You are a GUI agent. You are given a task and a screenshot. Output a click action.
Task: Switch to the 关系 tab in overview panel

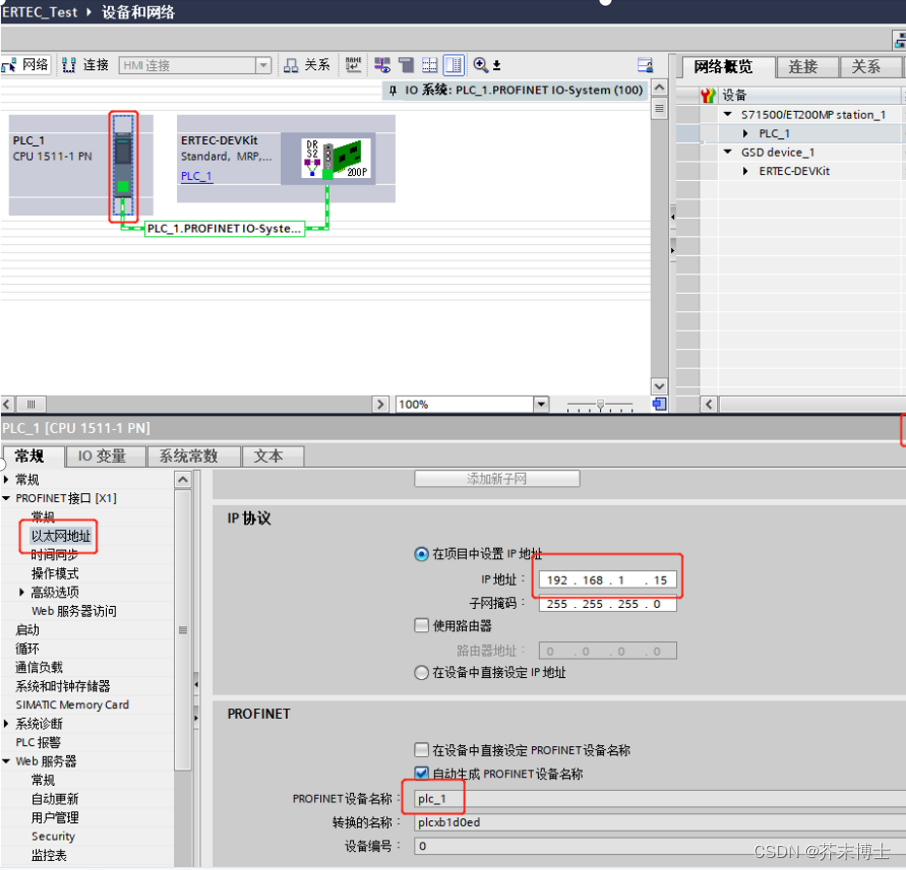[x=866, y=67]
